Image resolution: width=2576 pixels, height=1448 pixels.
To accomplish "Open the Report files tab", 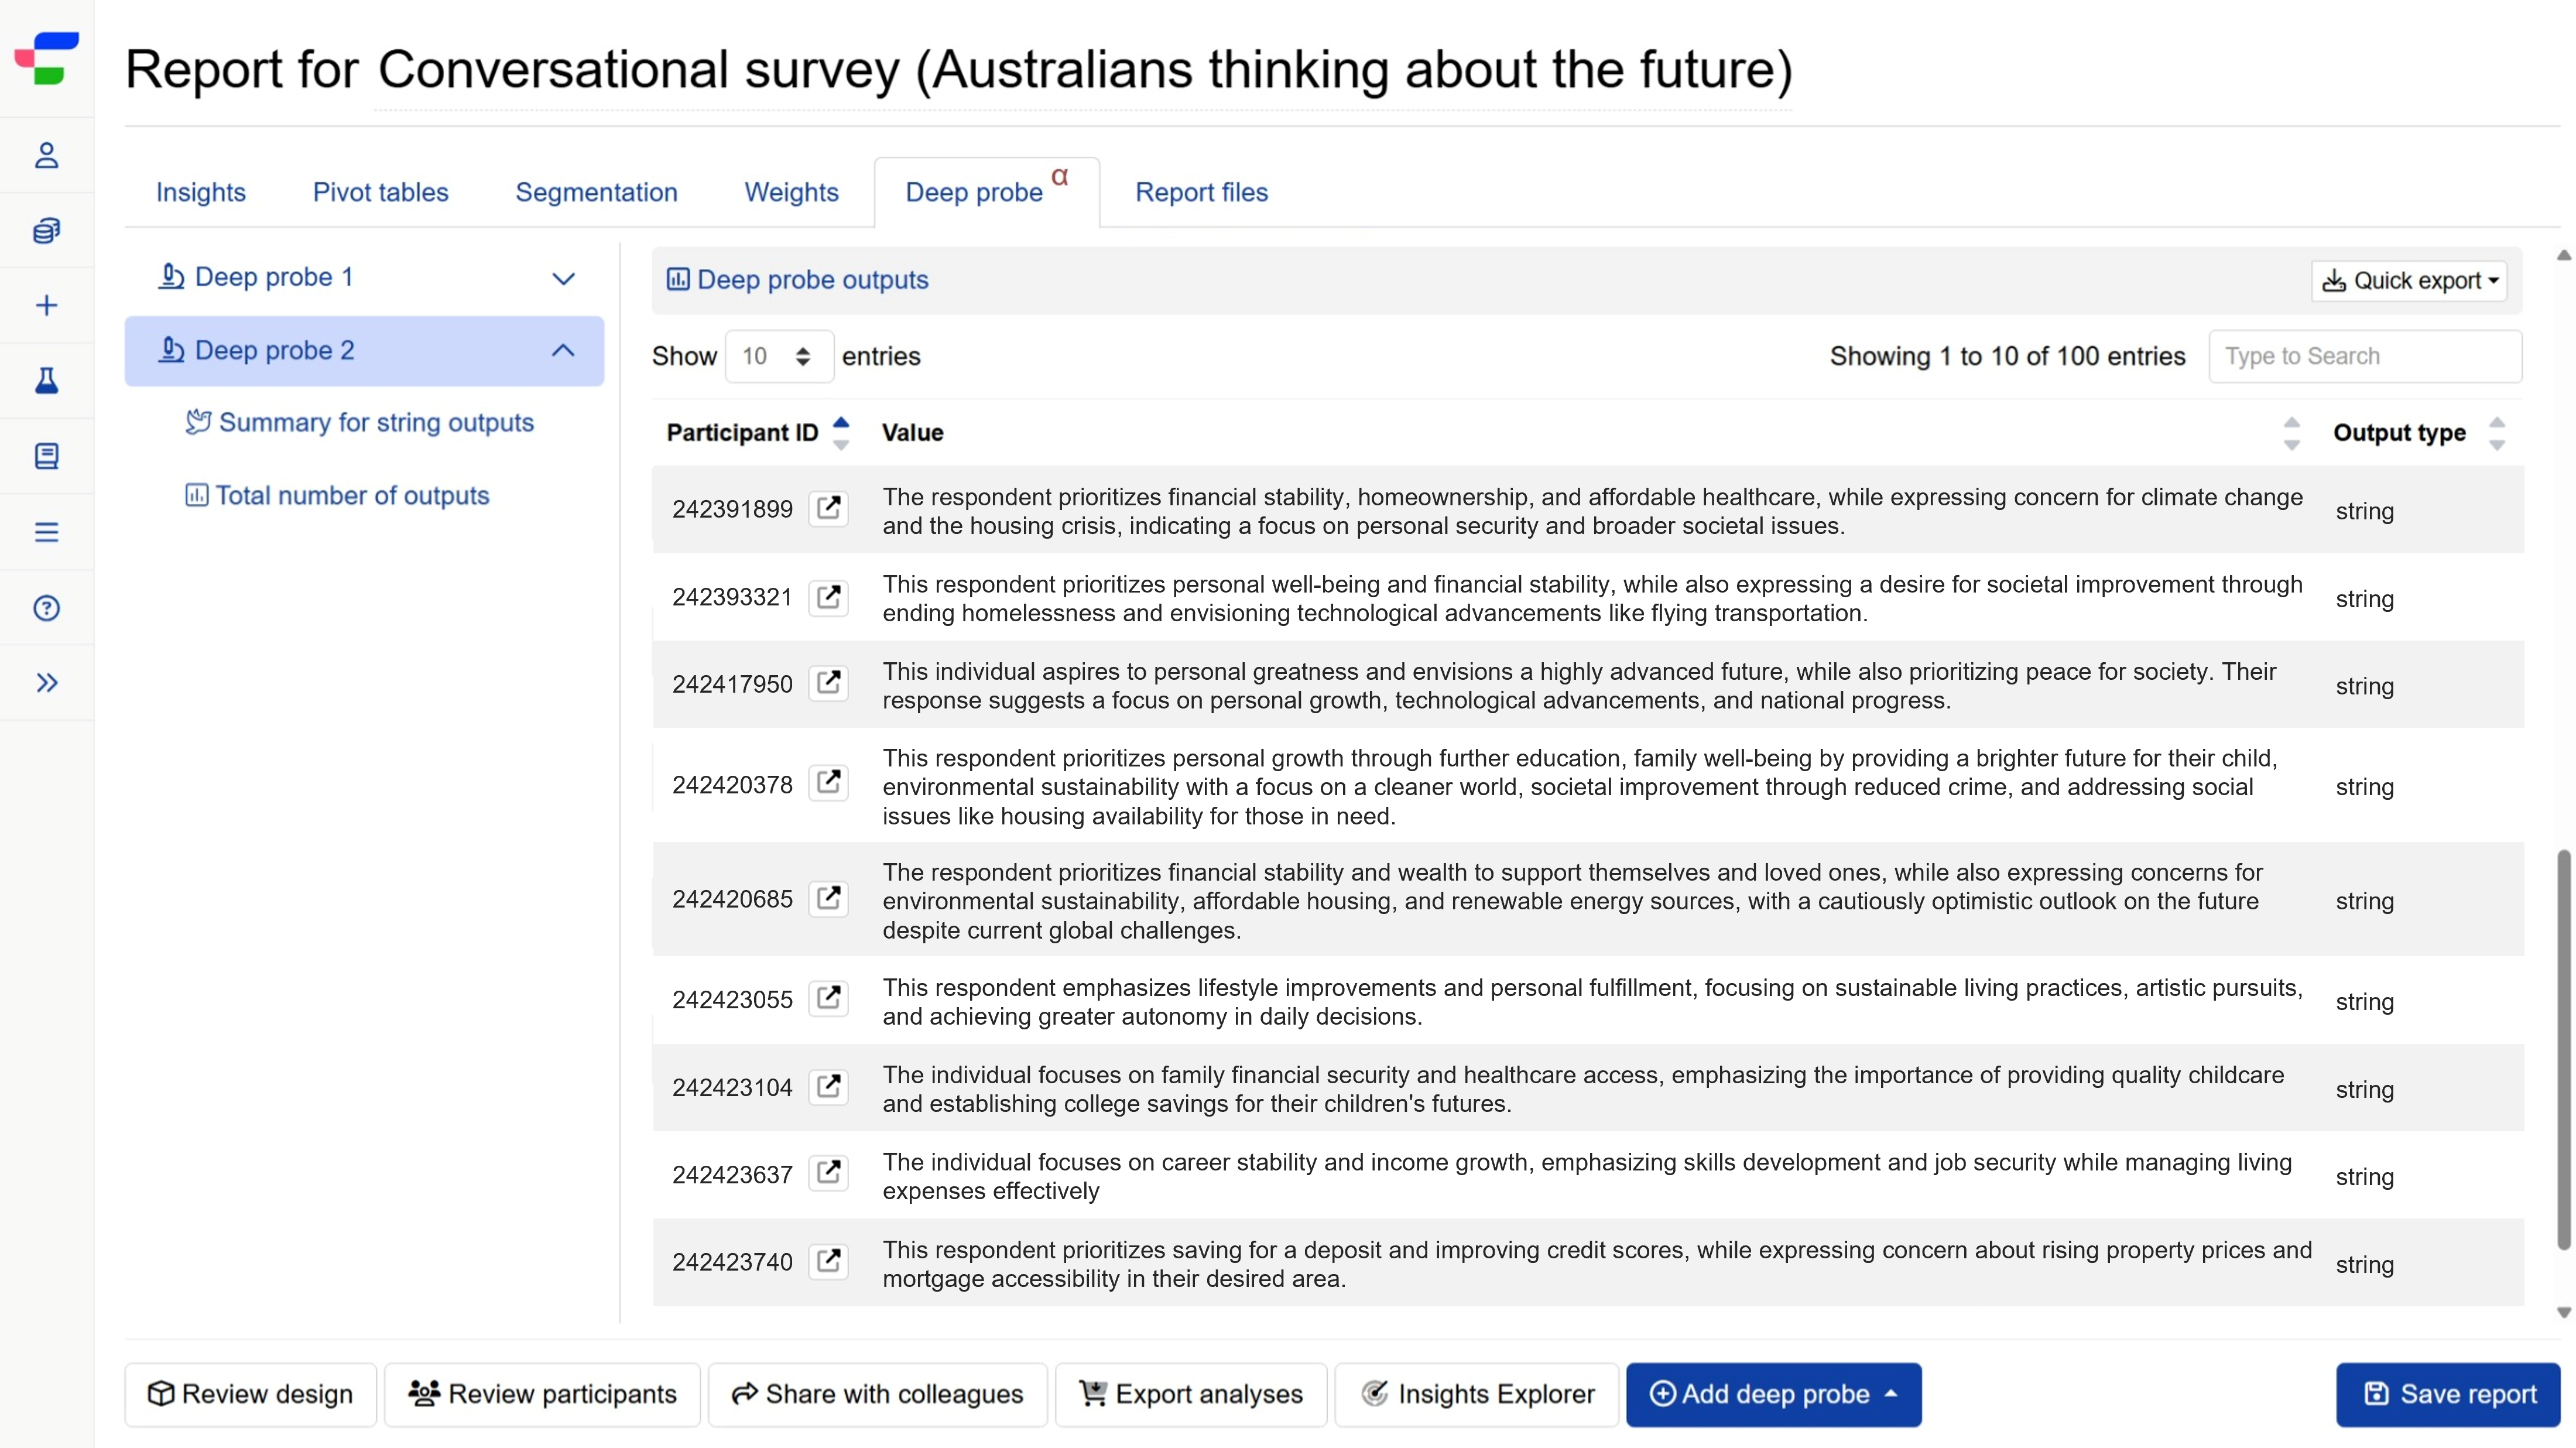I will pos(1201,192).
